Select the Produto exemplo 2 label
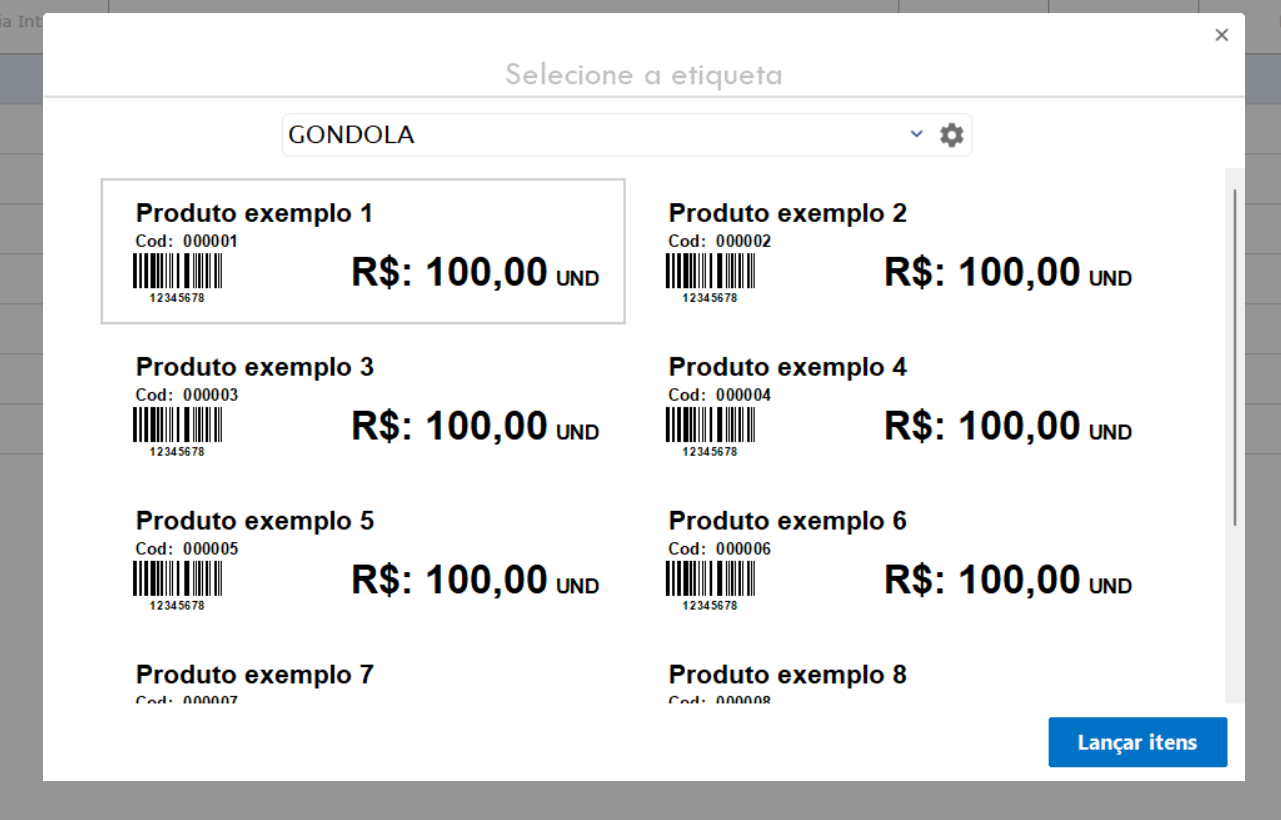 tap(896, 251)
